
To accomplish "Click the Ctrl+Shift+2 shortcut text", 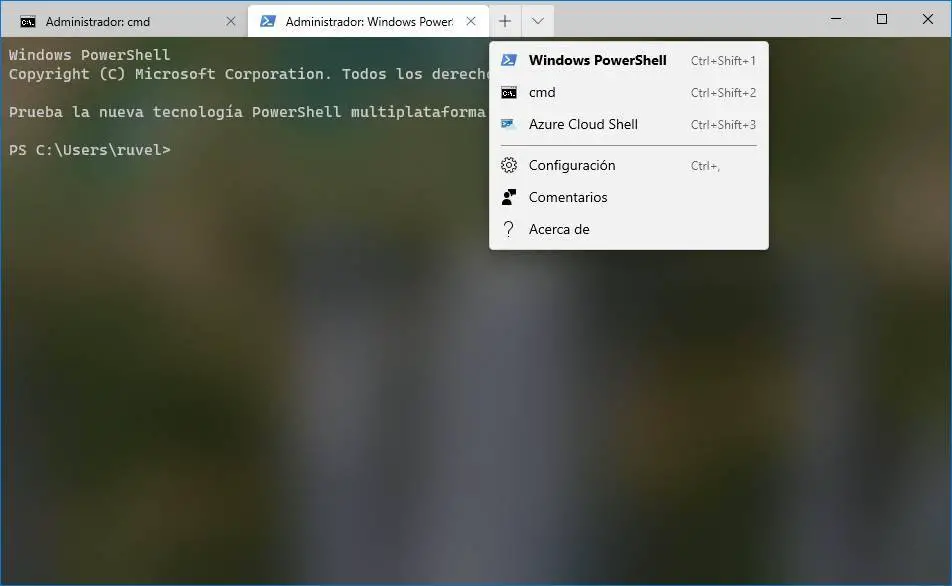I will (x=723, y=93).
